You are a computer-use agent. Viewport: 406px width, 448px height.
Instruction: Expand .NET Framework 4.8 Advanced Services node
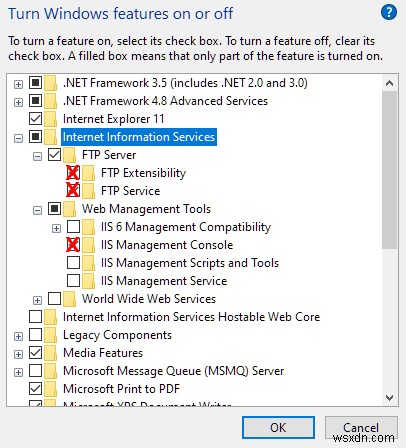[18, 102]
